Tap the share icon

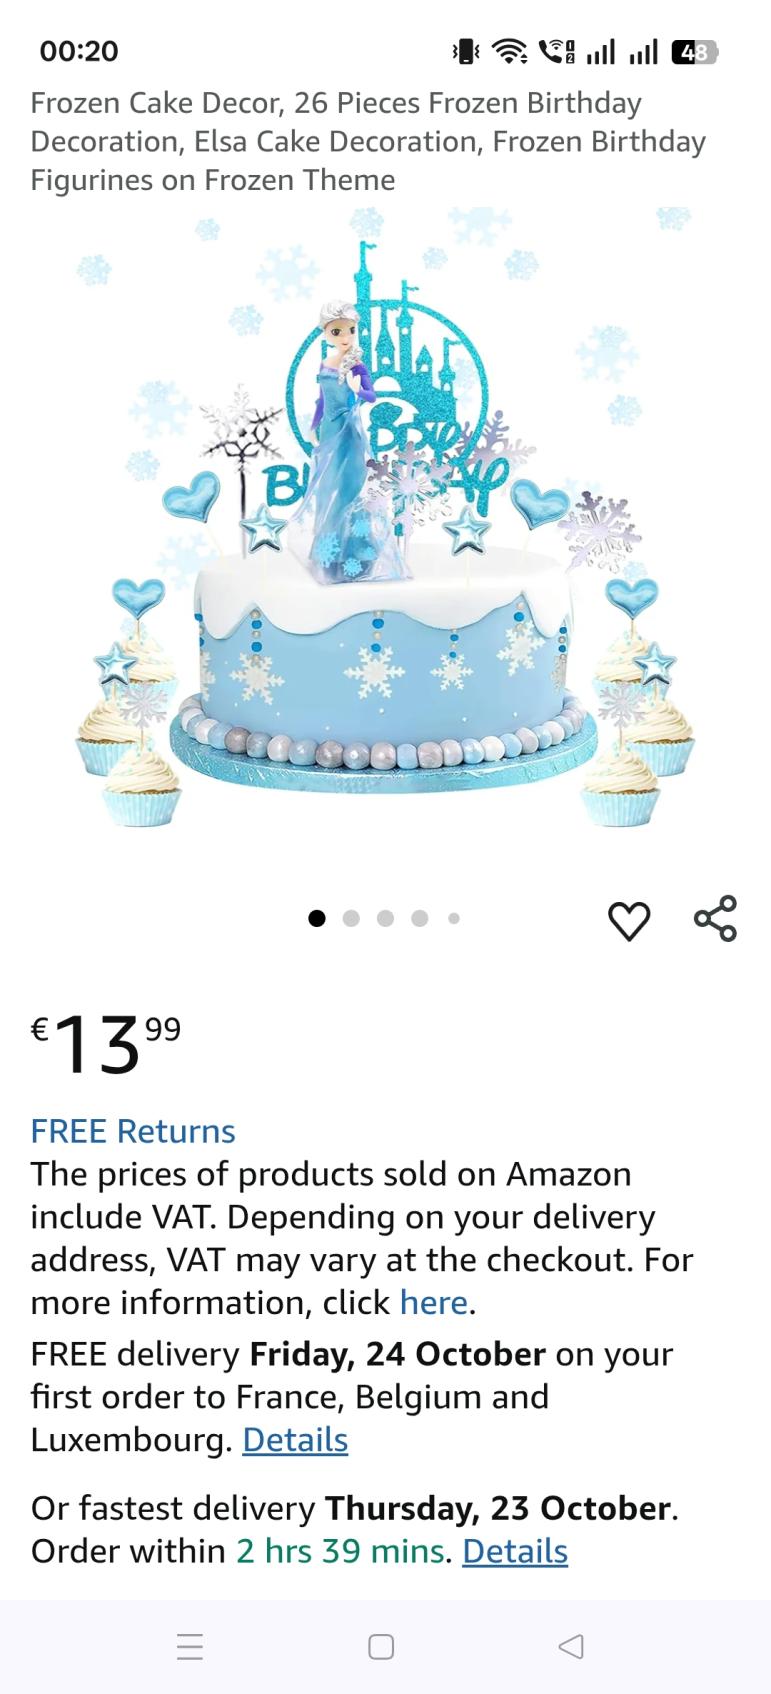[715, 919]
